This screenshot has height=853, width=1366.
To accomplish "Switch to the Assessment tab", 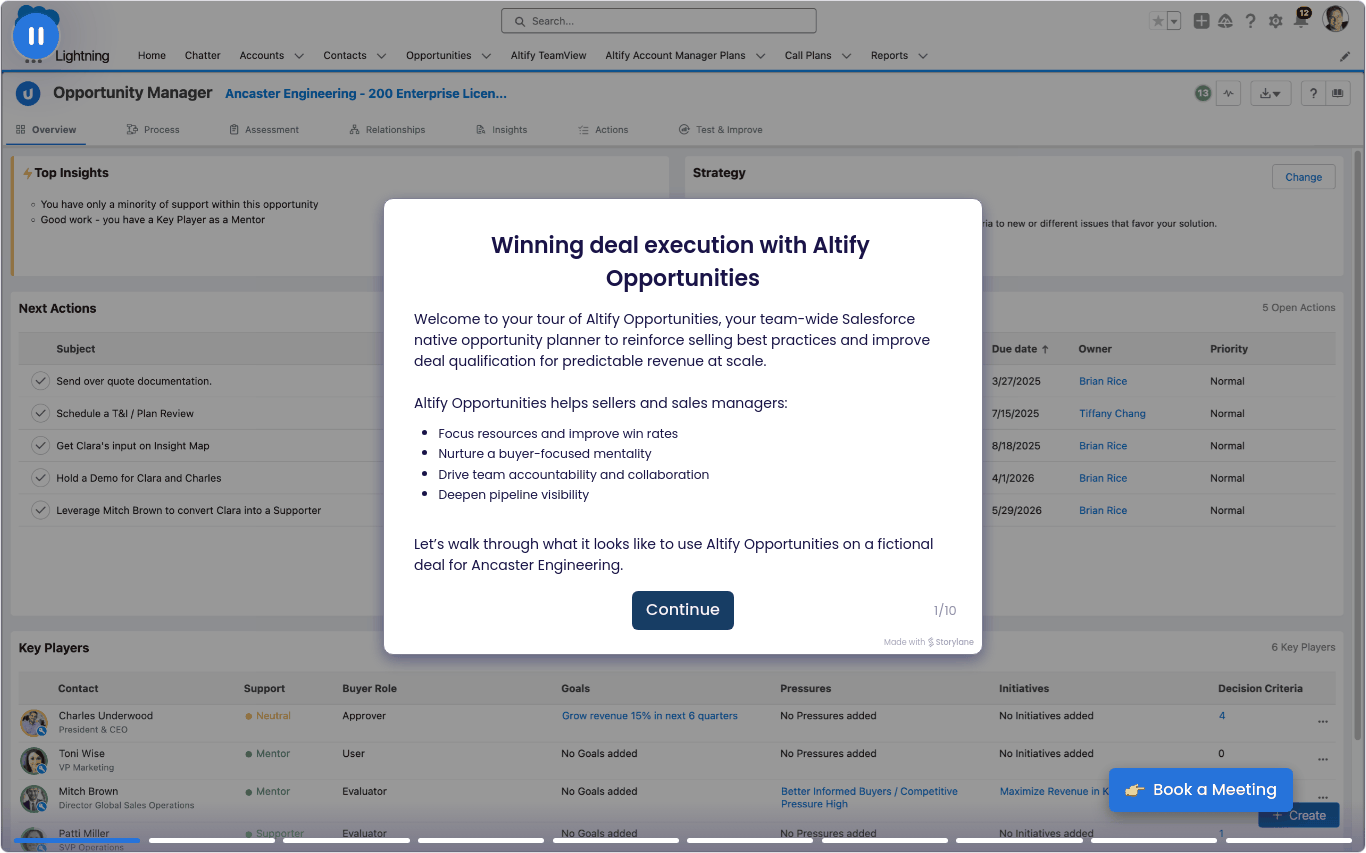I will point(264,130).
